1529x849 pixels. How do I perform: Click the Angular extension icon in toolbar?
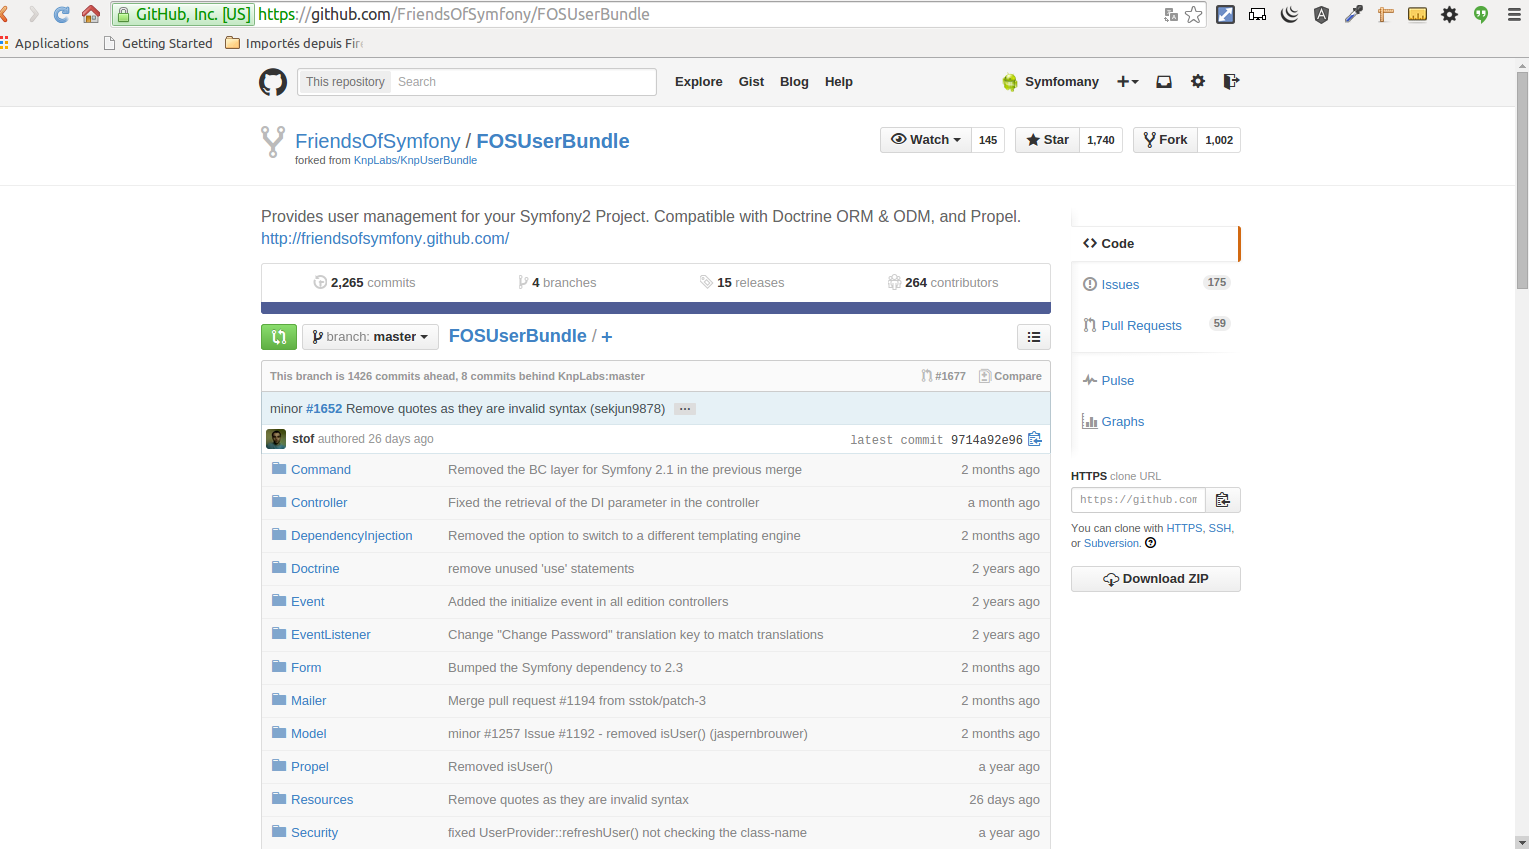point(1321,14)
